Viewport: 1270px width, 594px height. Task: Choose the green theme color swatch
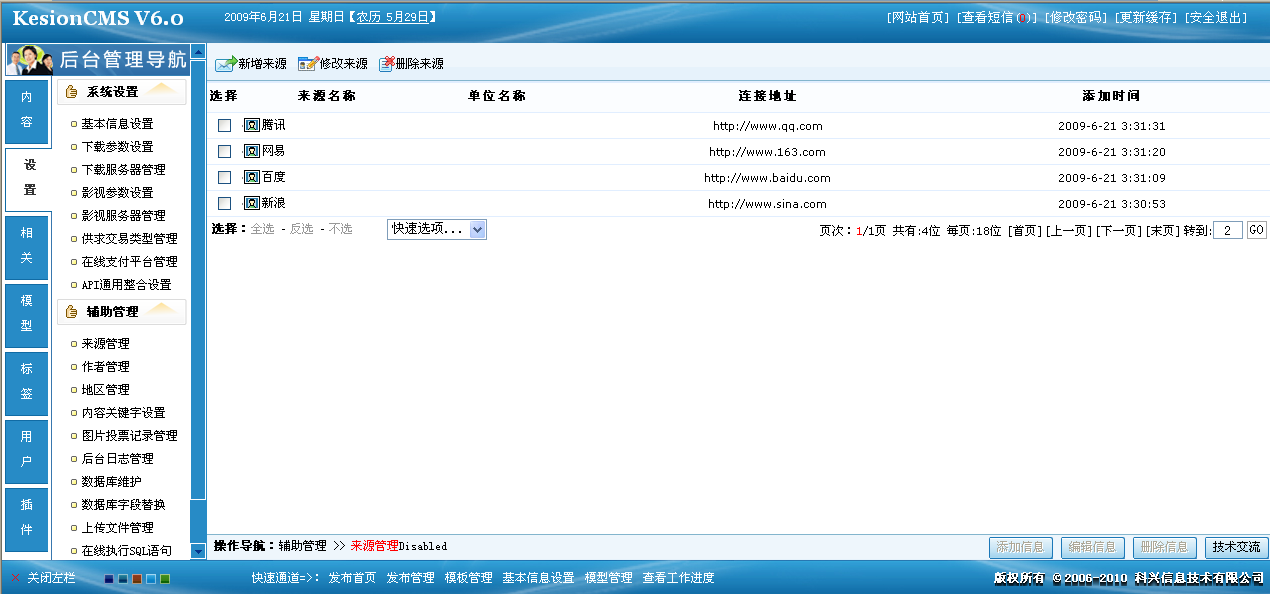(x=165, y=579)
